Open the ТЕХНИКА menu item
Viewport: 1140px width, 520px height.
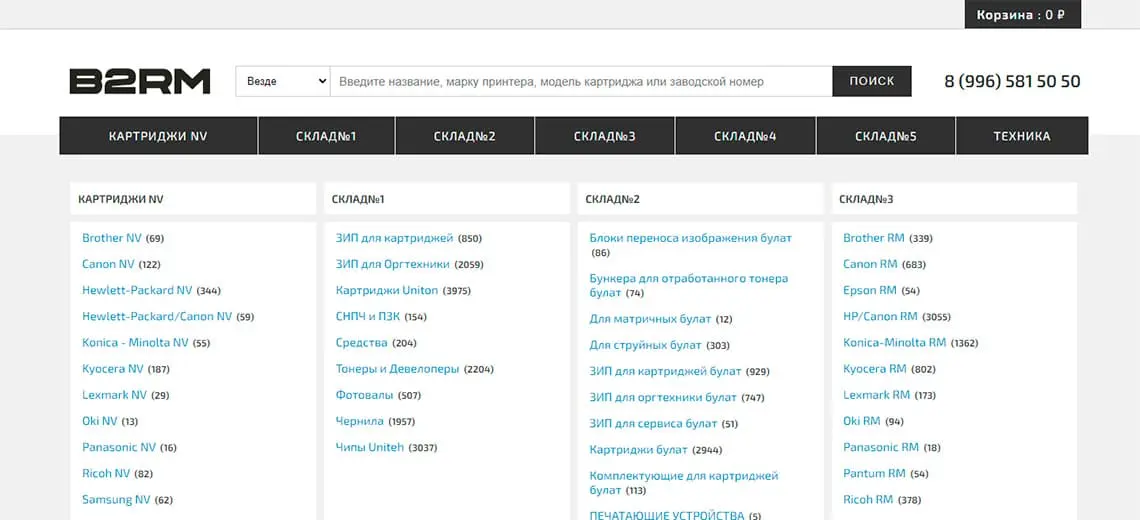(x=1022, y=136)
